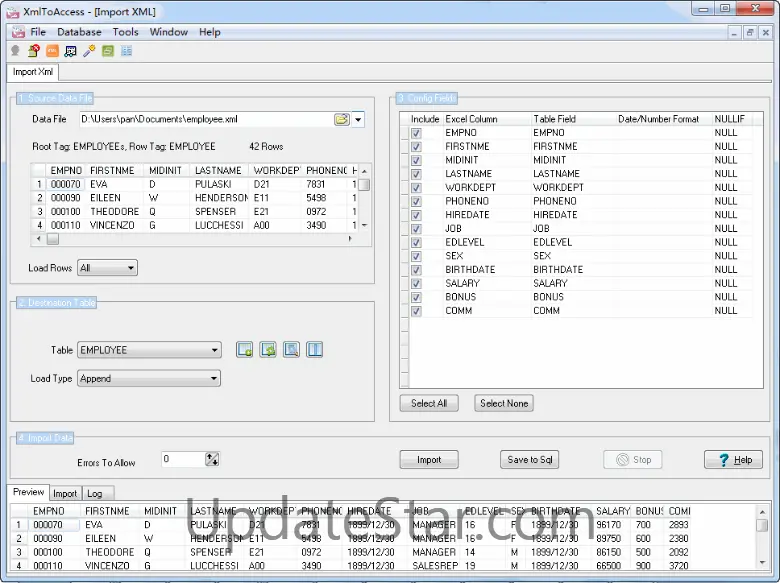Click the XmlToAccess icon in title bar

coord(12,12)
